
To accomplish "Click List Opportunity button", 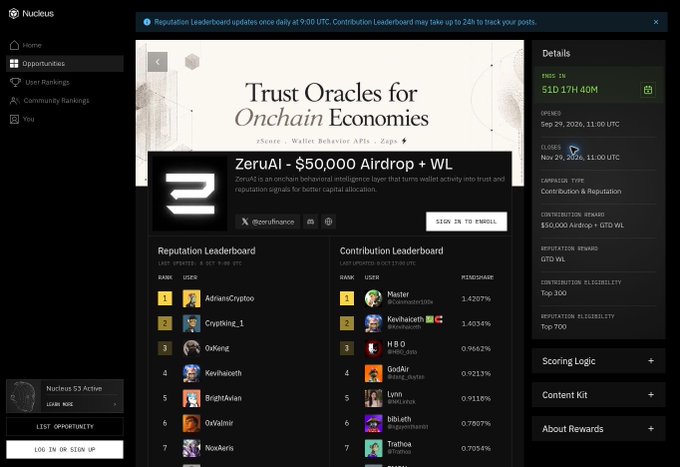I will pos(65,427).
